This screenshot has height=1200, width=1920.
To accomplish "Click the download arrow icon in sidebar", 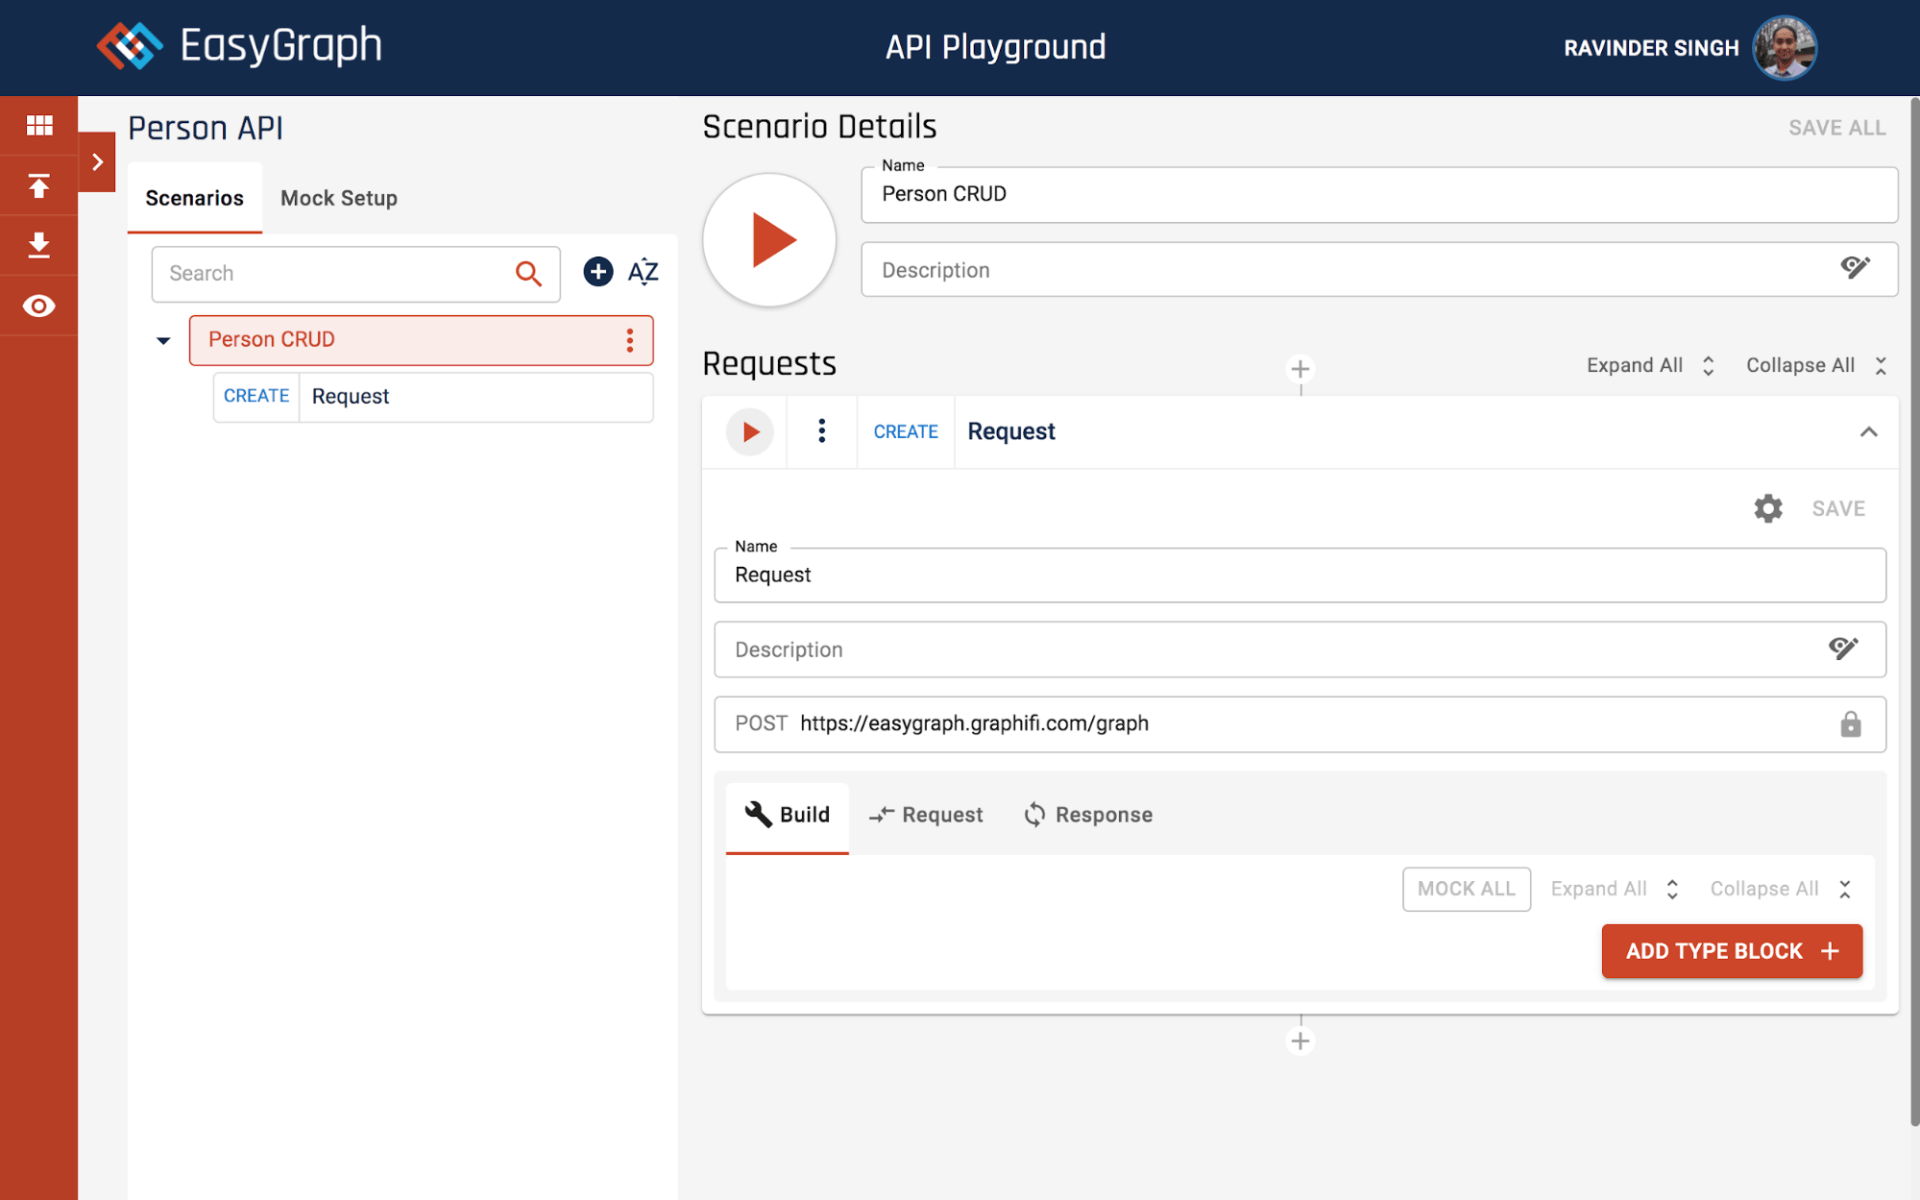I will [39, 245].
